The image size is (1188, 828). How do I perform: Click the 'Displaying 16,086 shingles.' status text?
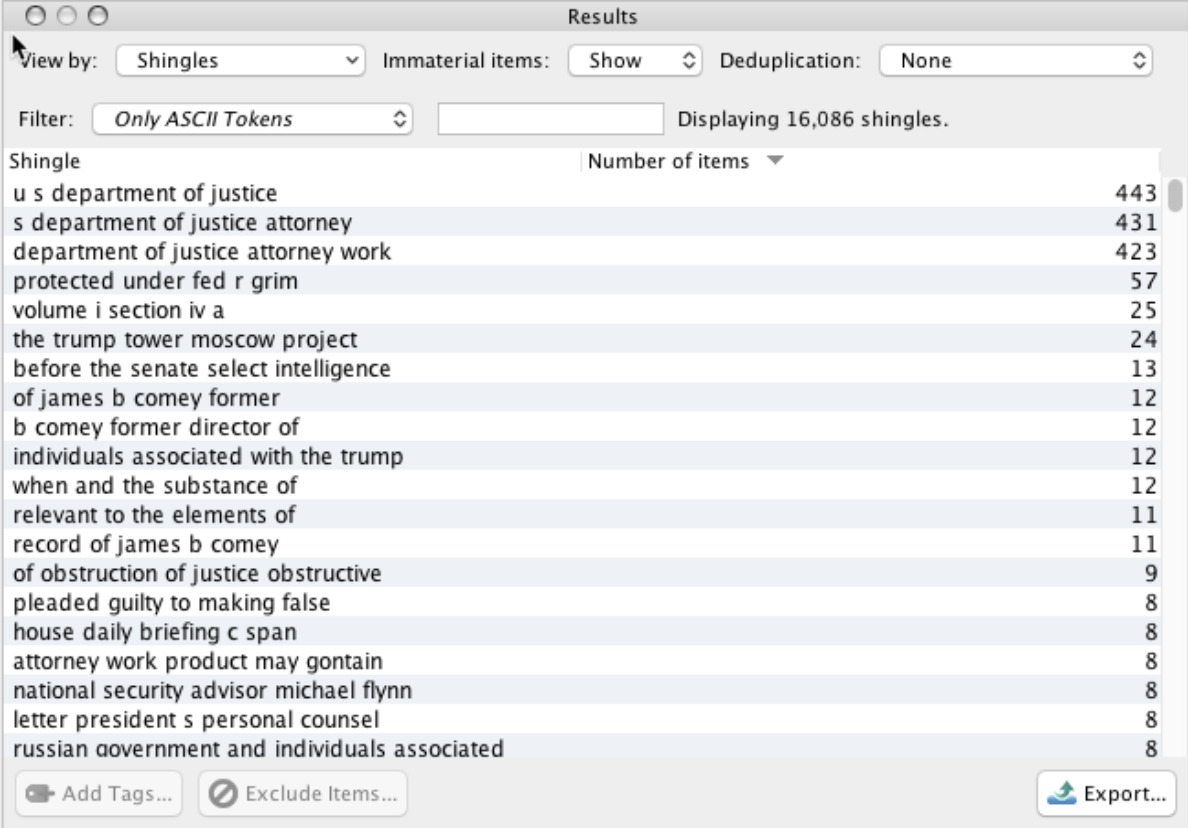pos(813,119)
